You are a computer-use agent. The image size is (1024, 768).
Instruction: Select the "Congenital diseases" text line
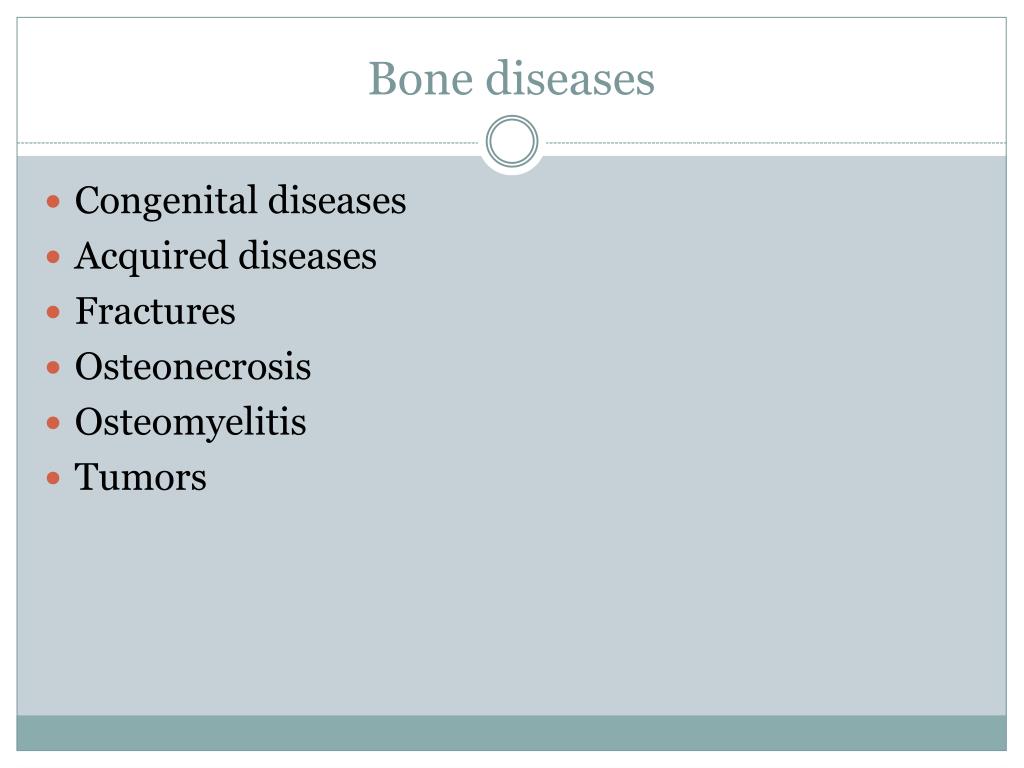tap(240, 201)
